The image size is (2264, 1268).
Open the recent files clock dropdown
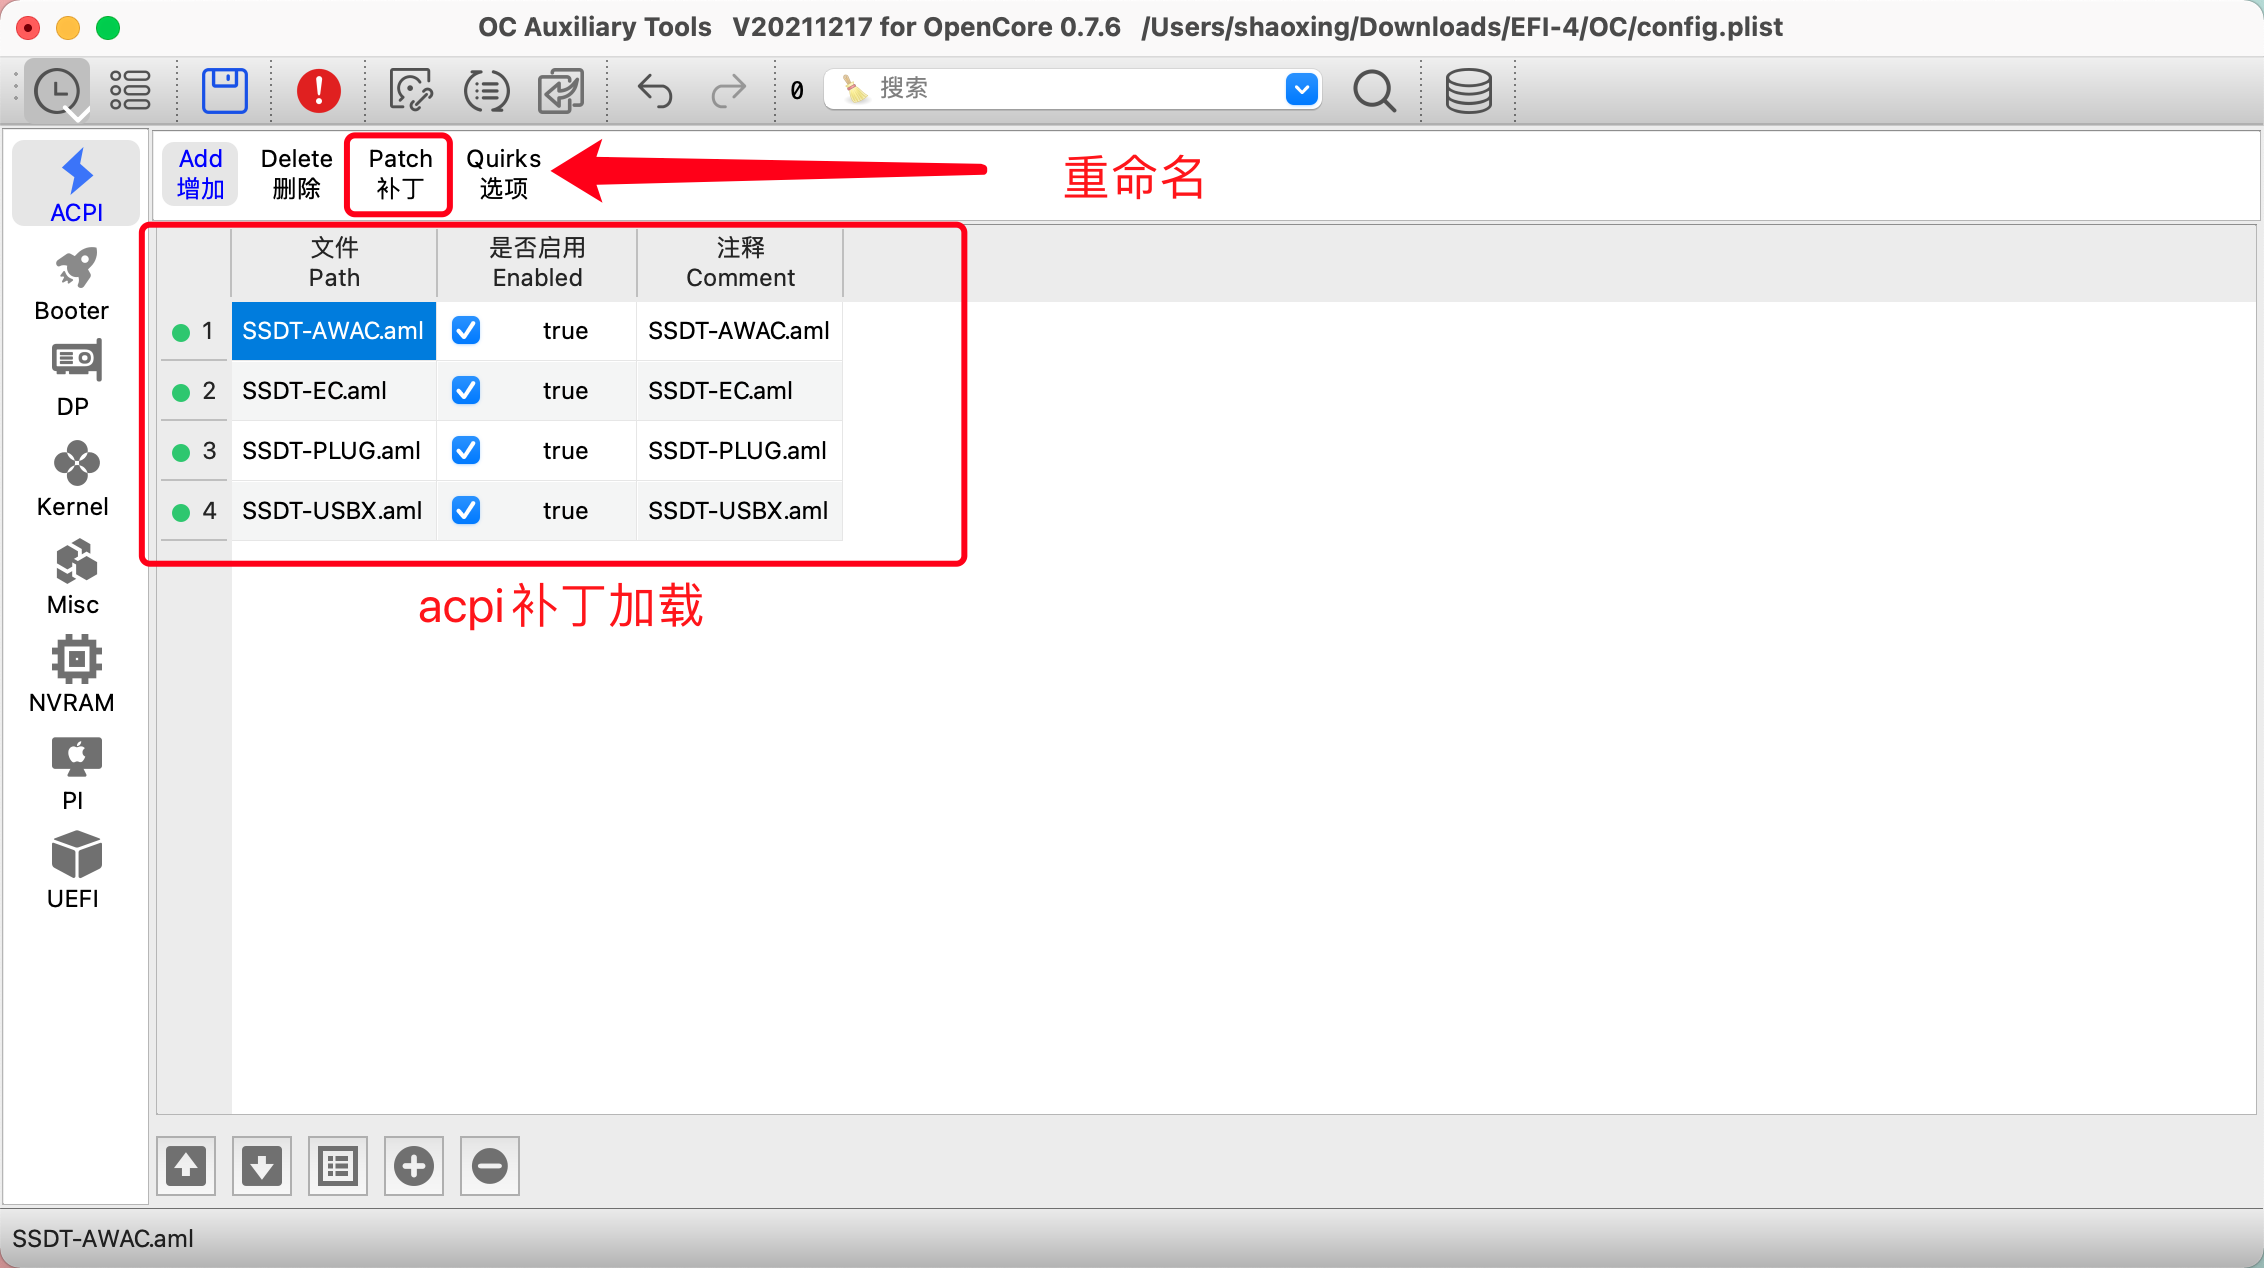(x=58, y=91)
